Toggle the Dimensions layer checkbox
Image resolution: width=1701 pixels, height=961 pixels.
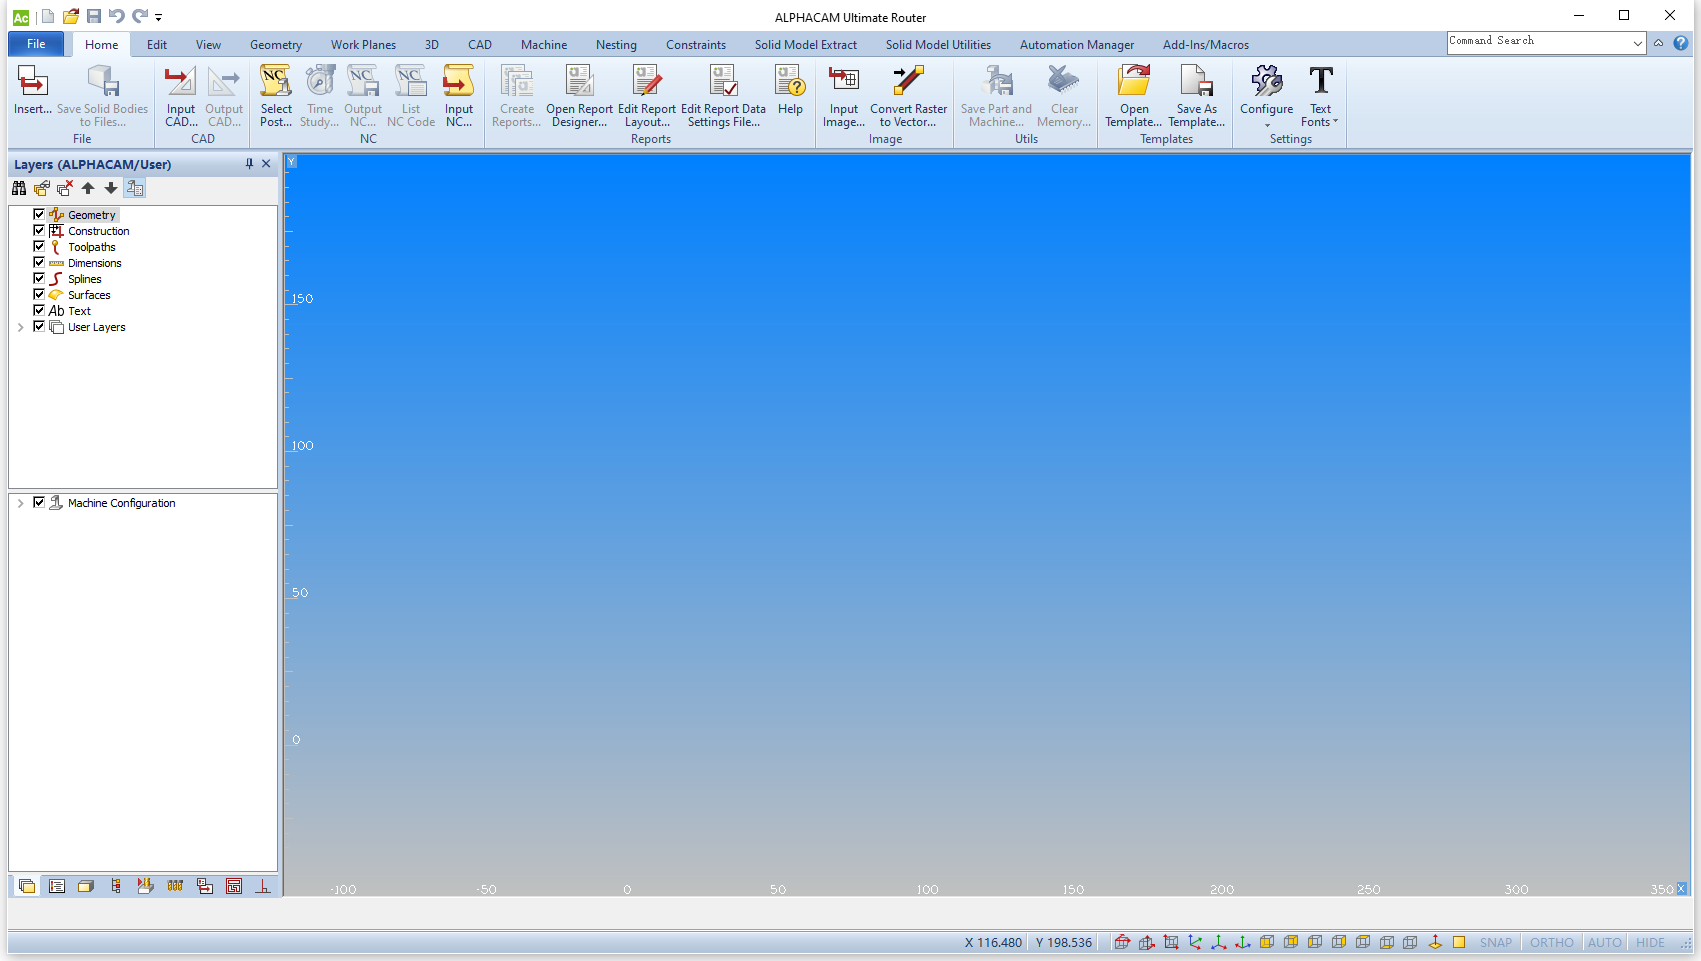(39, 263)
